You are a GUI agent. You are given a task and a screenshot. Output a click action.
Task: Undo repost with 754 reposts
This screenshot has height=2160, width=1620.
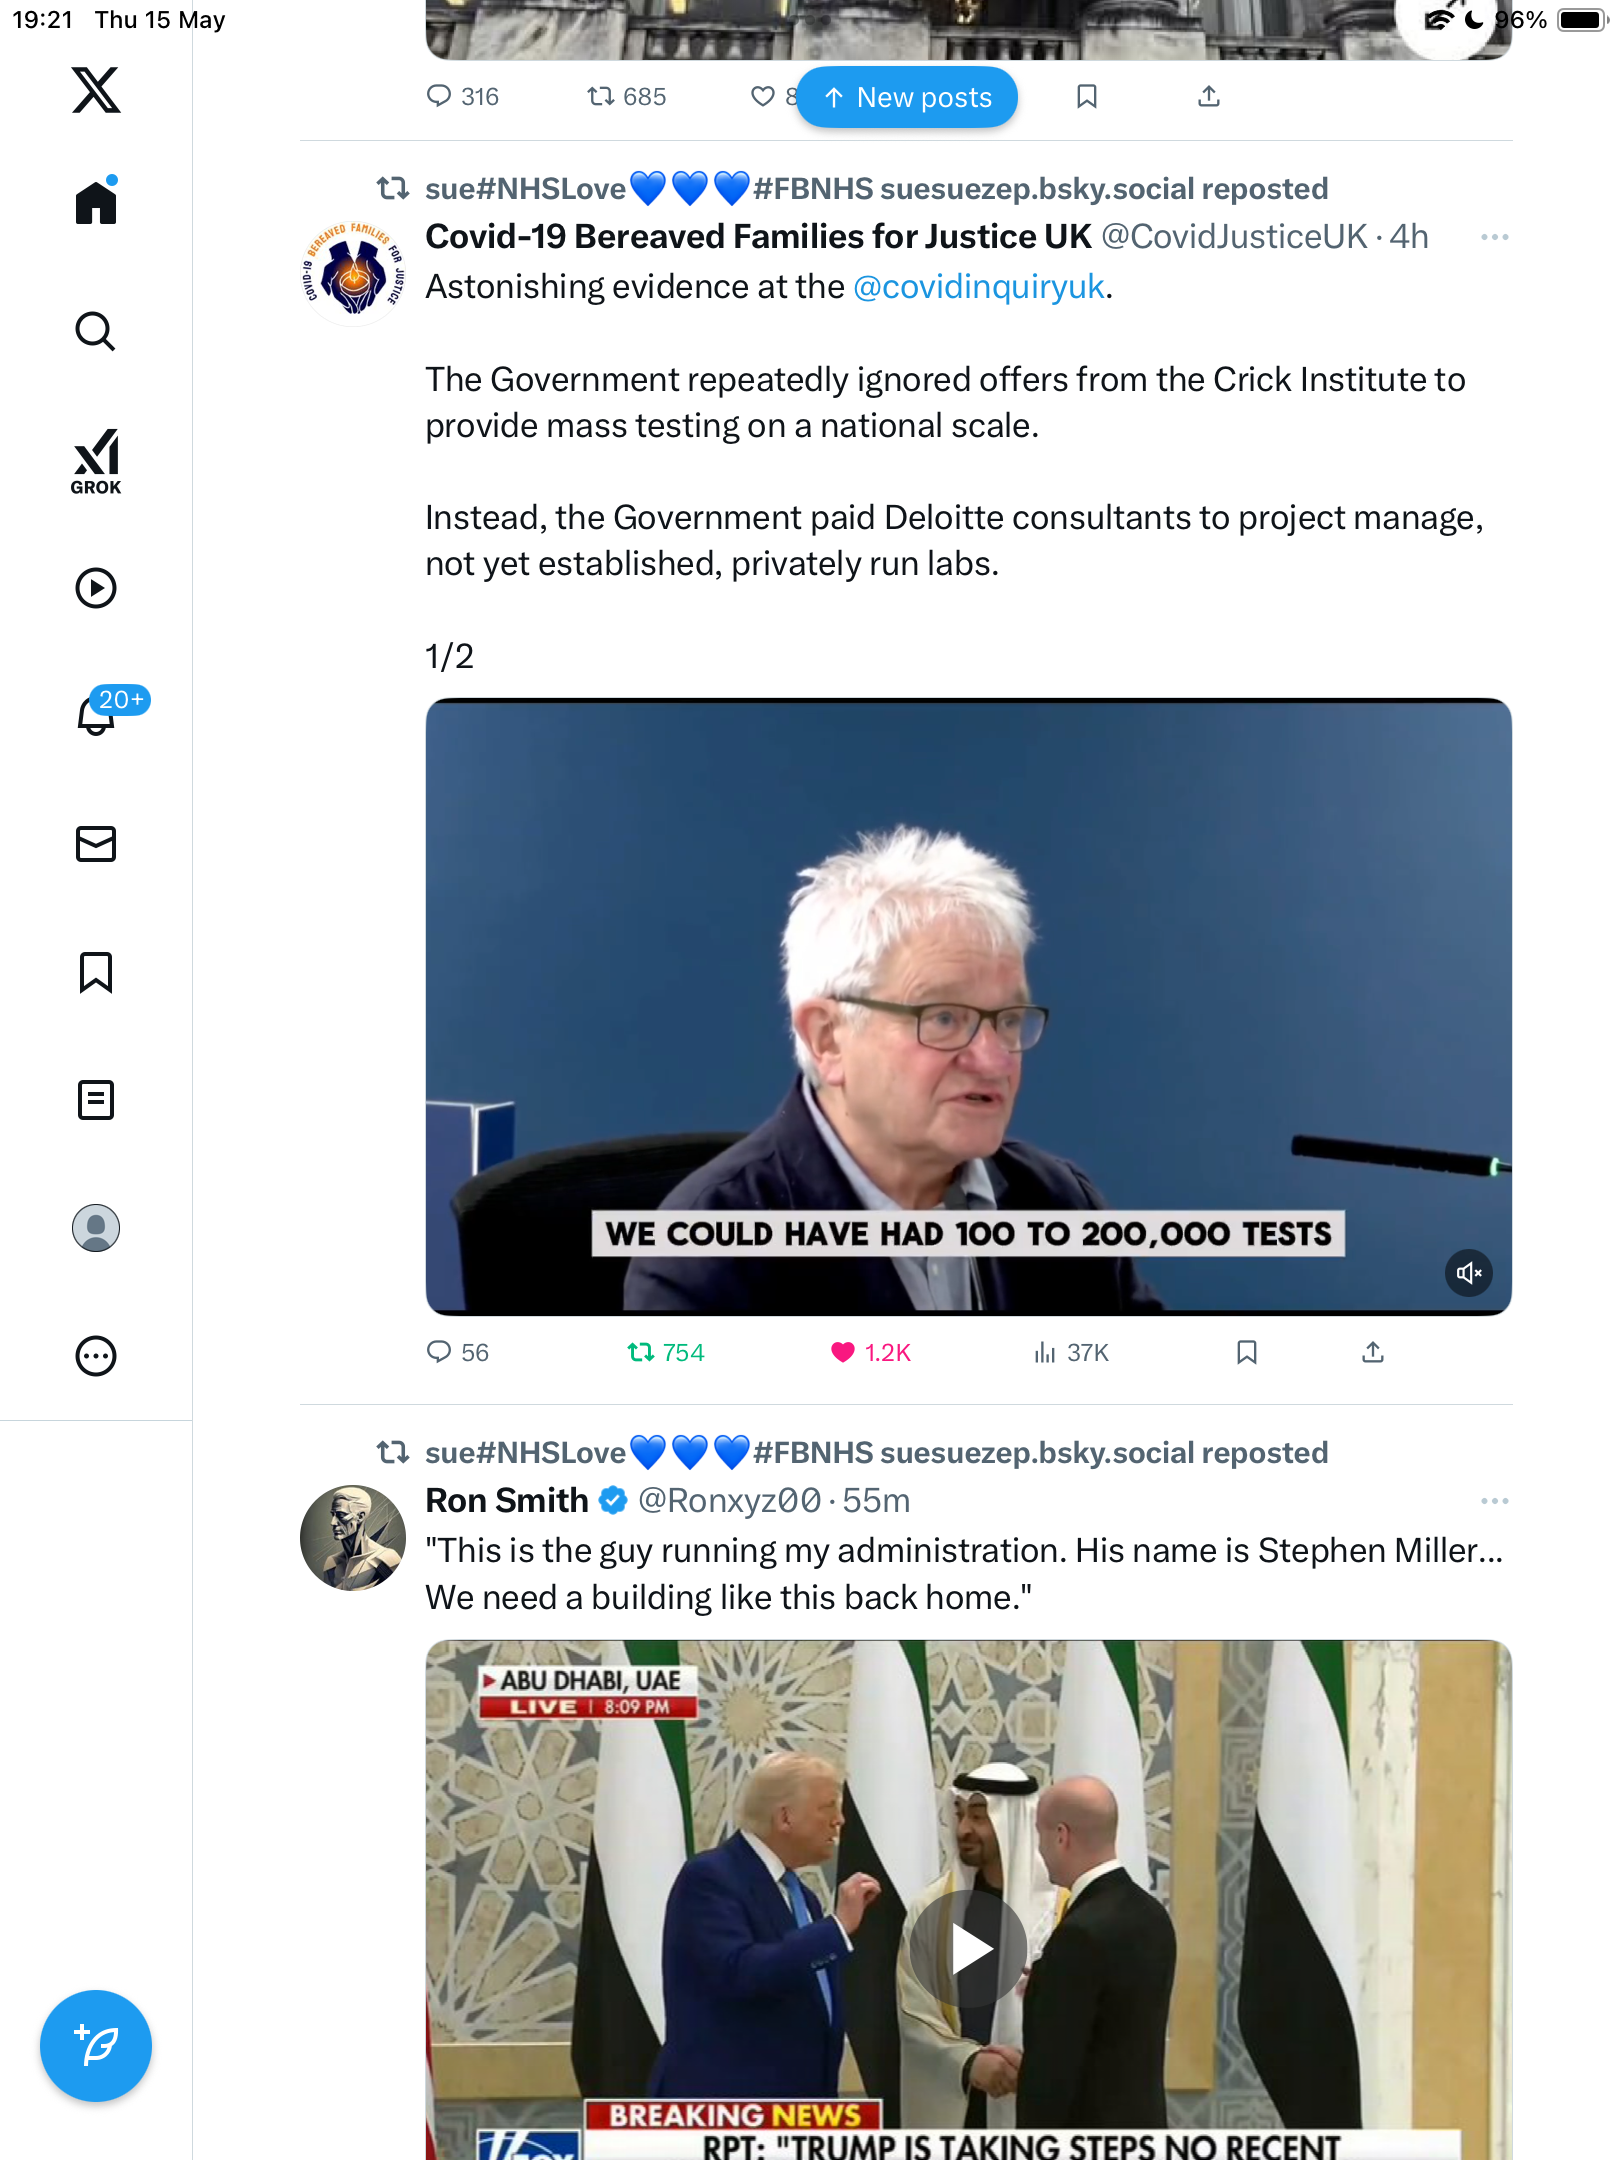666,1353
